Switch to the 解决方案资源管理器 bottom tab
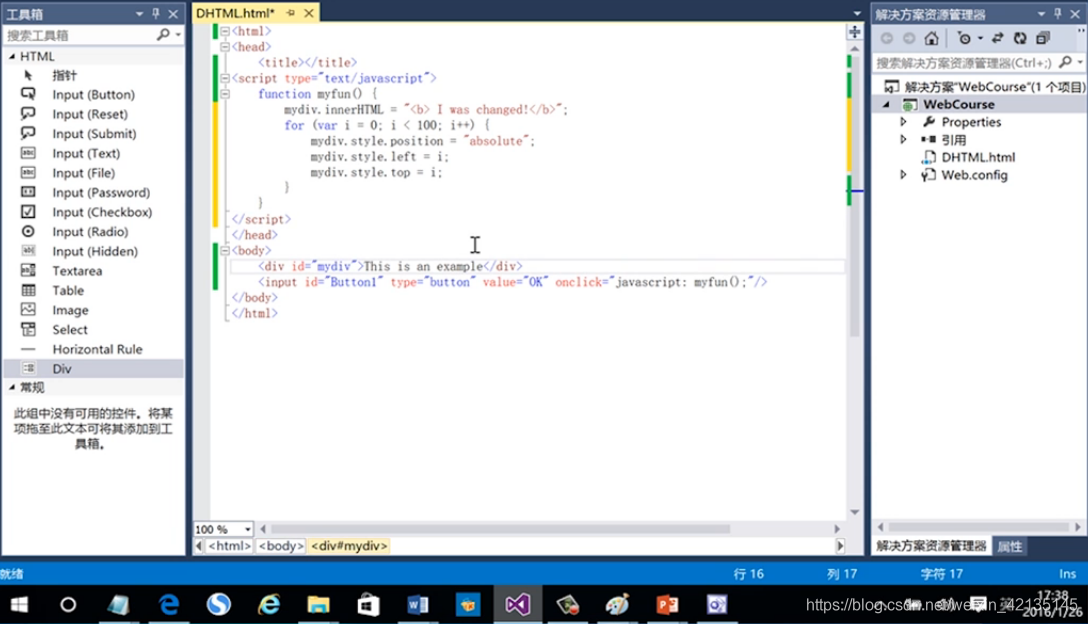 pos(930,546)
